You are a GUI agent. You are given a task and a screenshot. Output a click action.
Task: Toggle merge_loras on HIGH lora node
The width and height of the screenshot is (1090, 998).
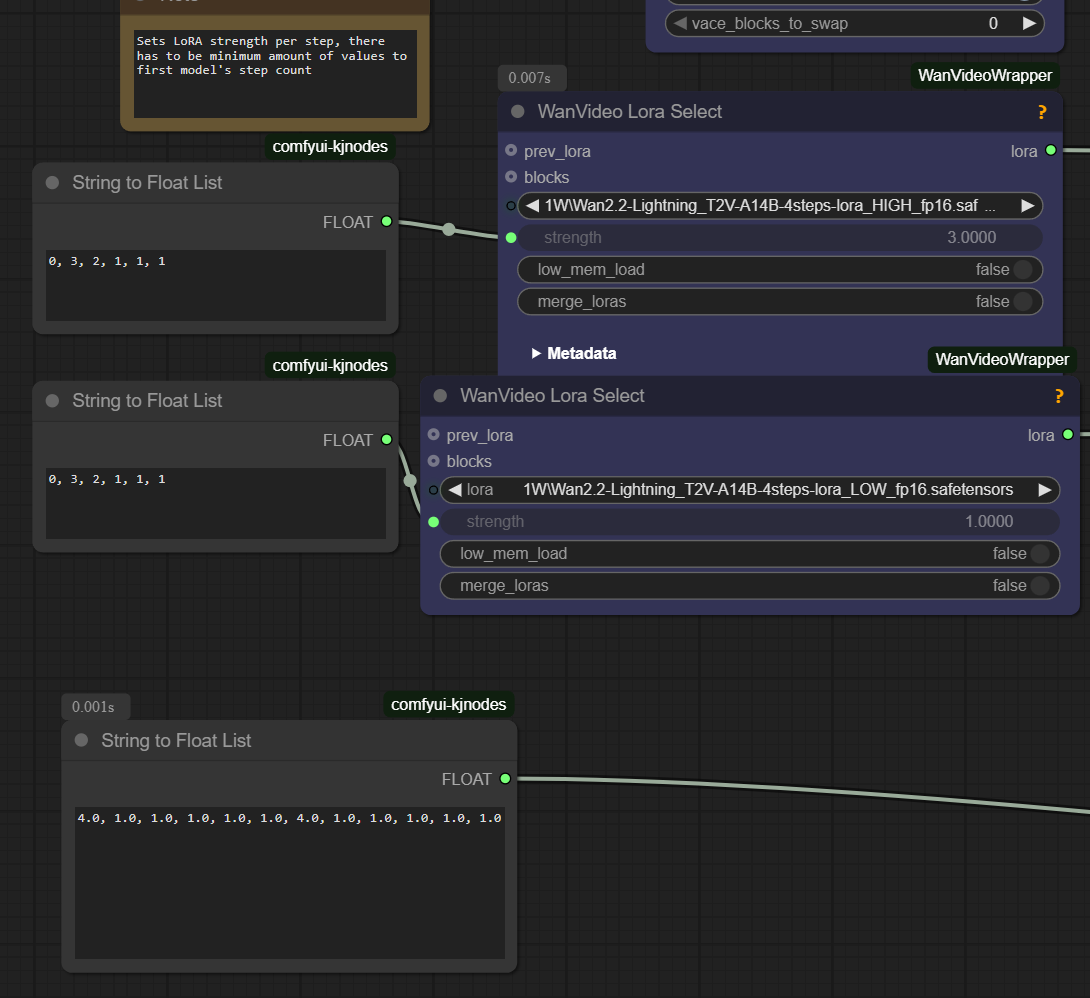click(780, 302)
